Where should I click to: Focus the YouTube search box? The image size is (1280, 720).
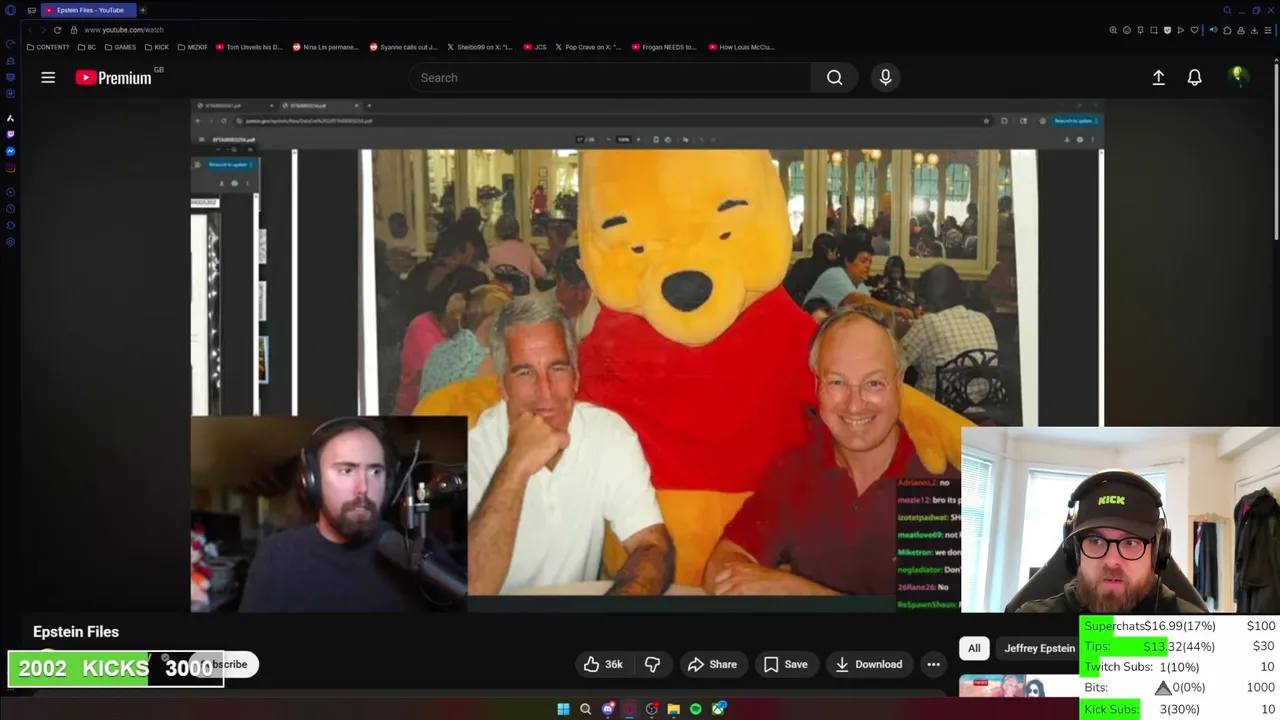610,77
